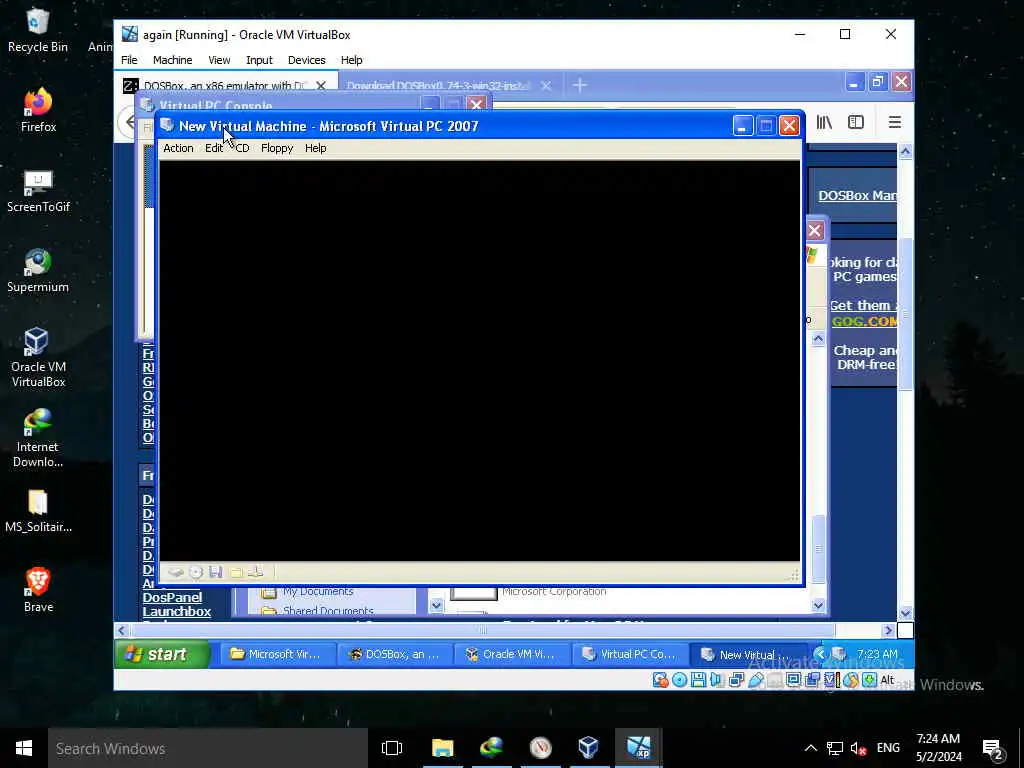Viewport: 1024px width, 768px height.
Task: Open host notification center icon
Action: pyautogui.click(x=992, y=748)
